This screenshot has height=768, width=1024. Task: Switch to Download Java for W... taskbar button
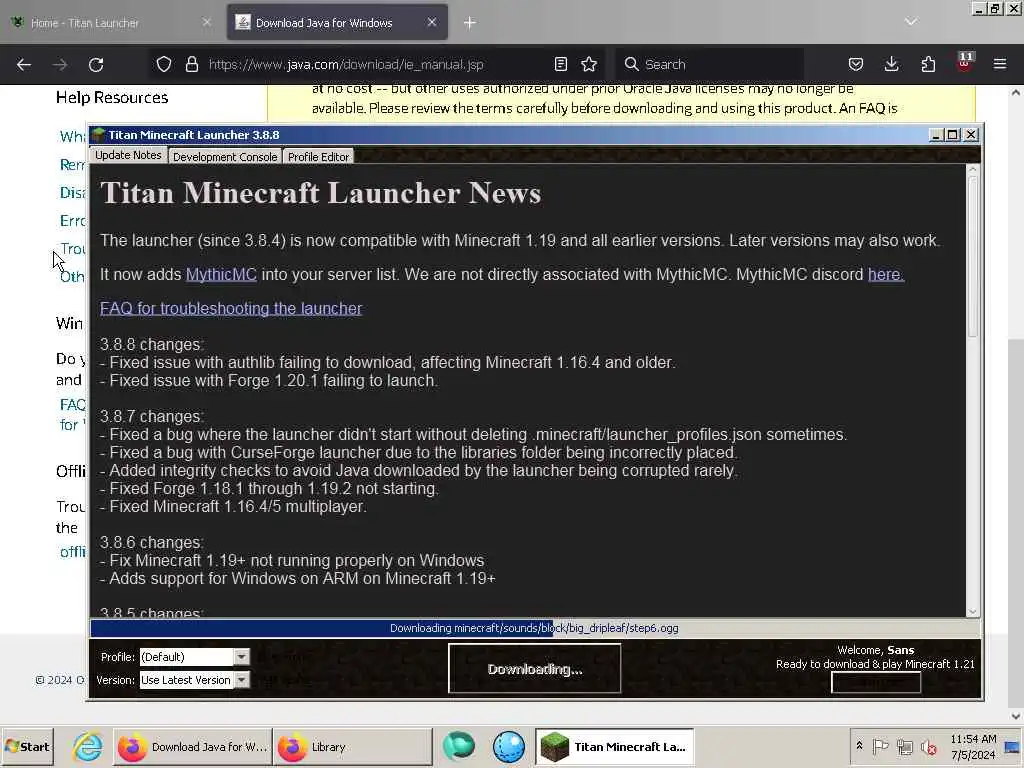[193, 747]
